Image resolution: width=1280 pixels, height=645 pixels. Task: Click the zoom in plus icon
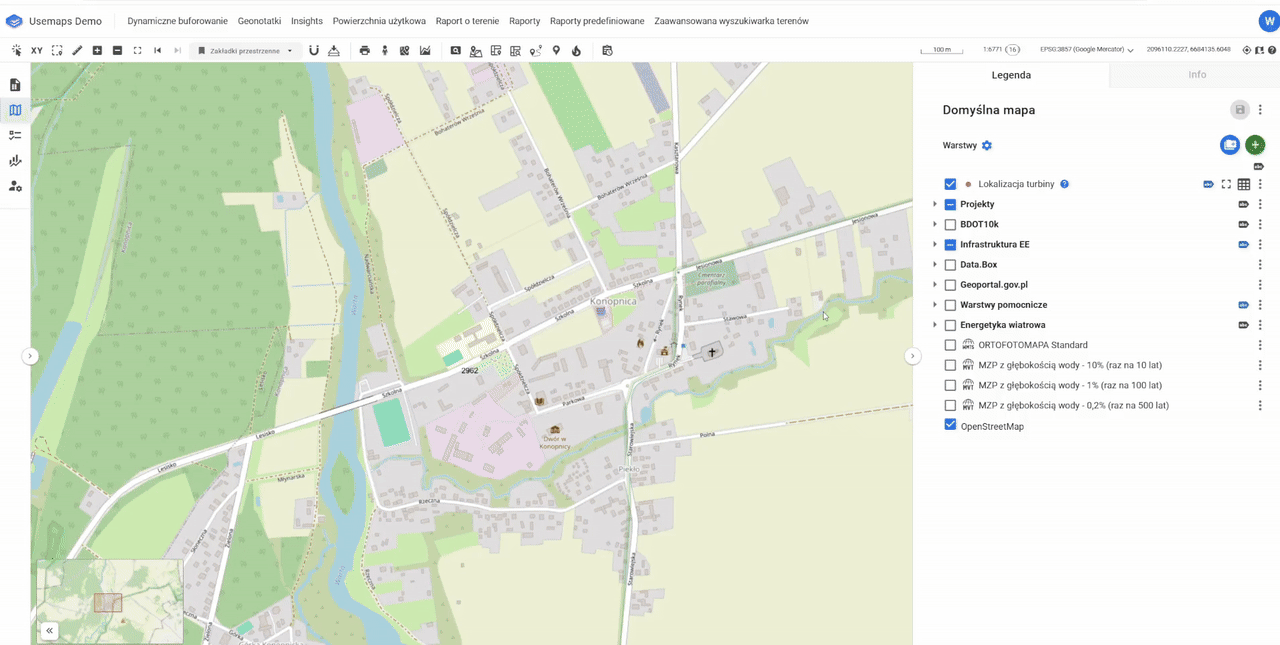(x=97, y=50)
